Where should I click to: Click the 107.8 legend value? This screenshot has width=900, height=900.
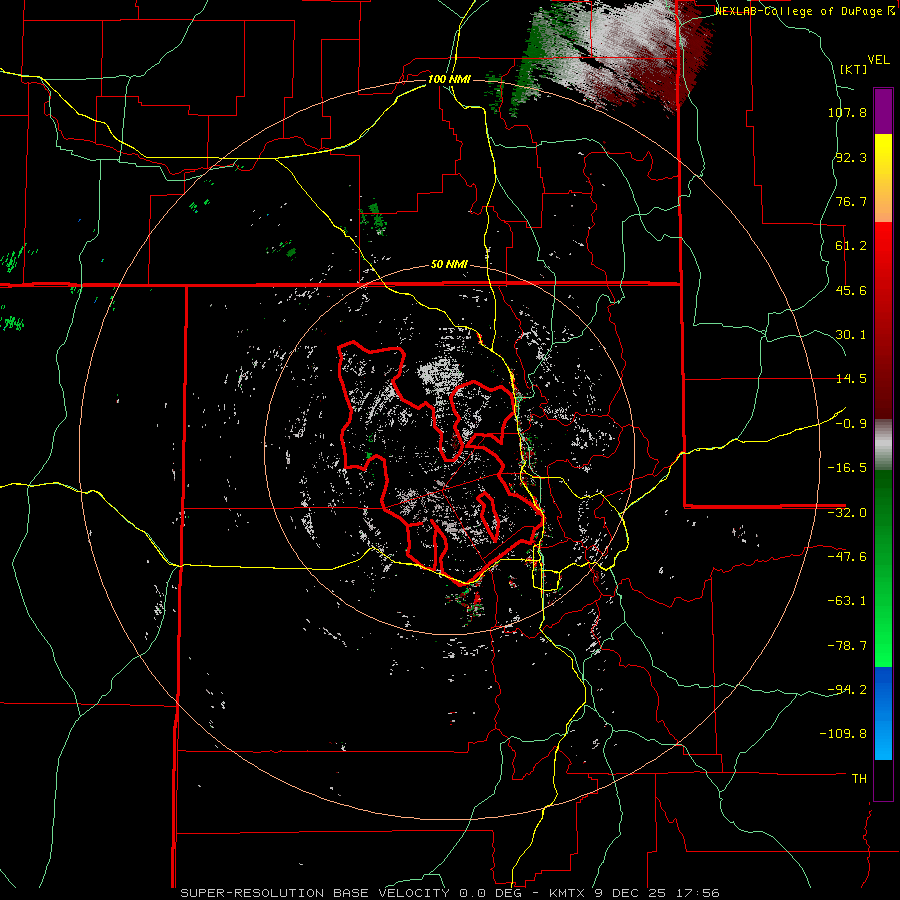click(847, 112)
